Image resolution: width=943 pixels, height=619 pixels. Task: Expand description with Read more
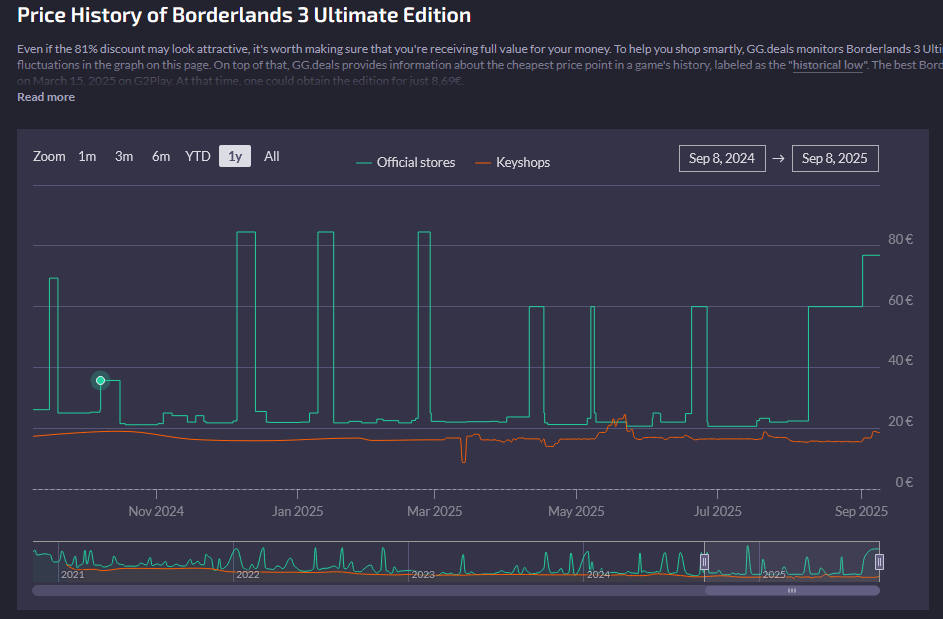click(46, 97)
